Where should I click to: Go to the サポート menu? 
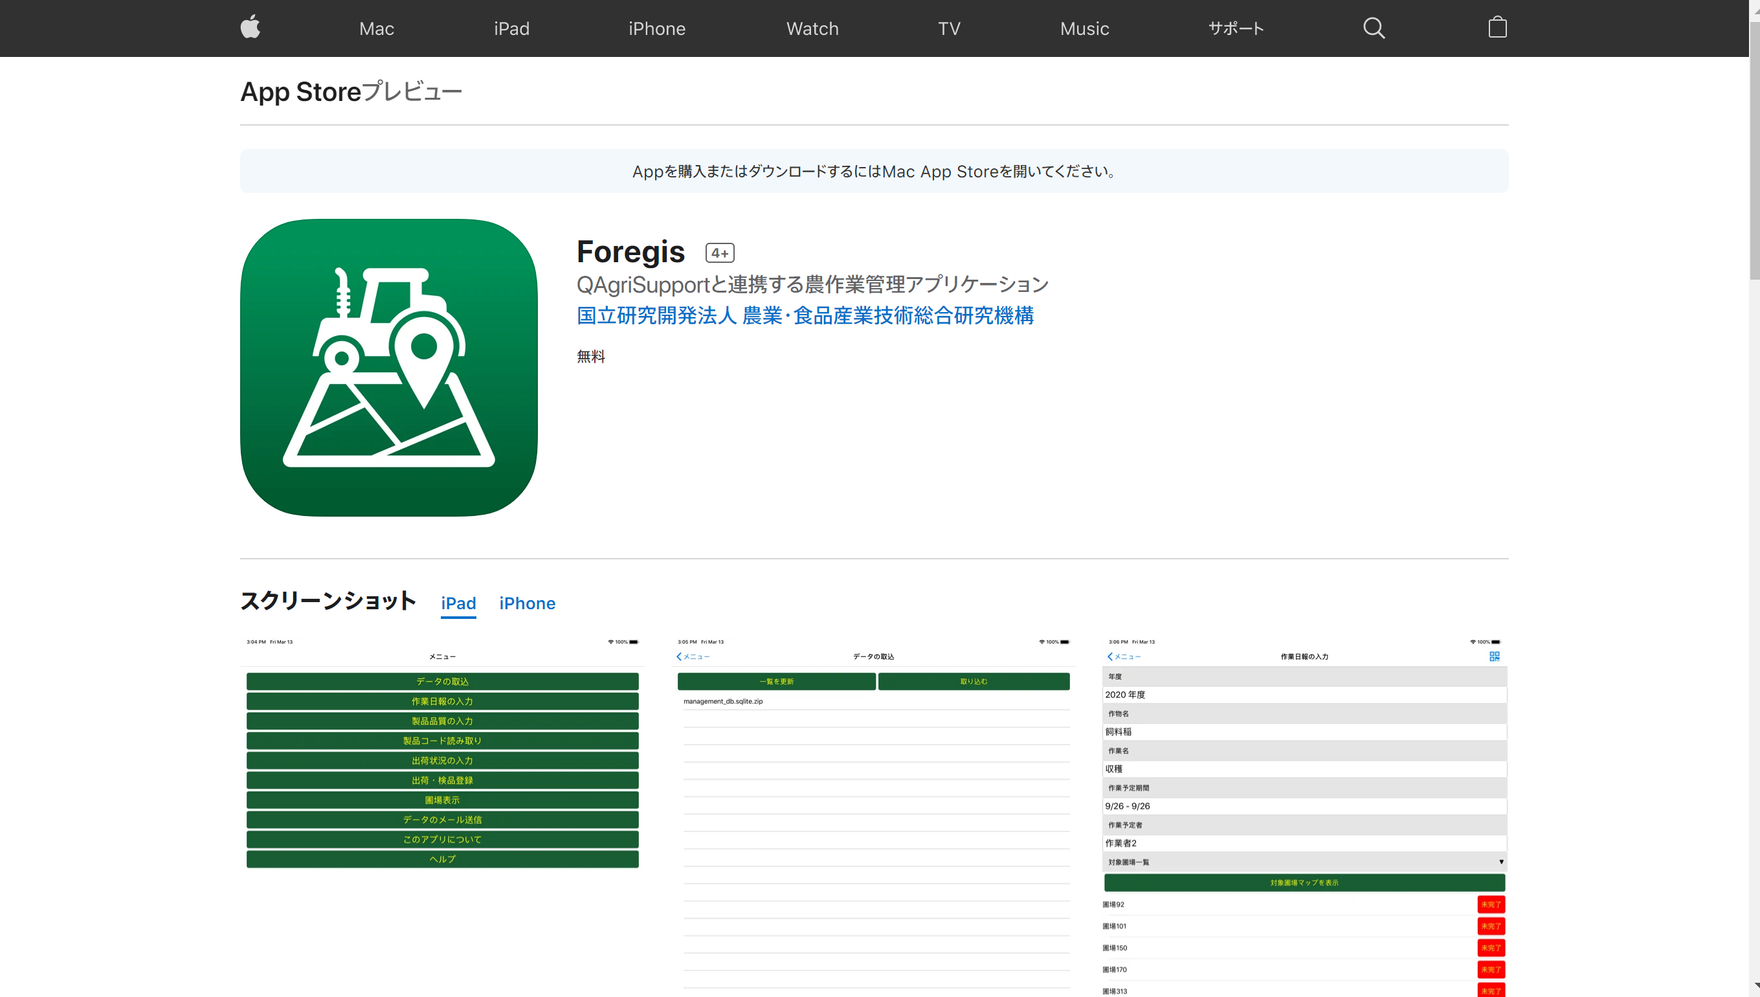[1235, 29]
